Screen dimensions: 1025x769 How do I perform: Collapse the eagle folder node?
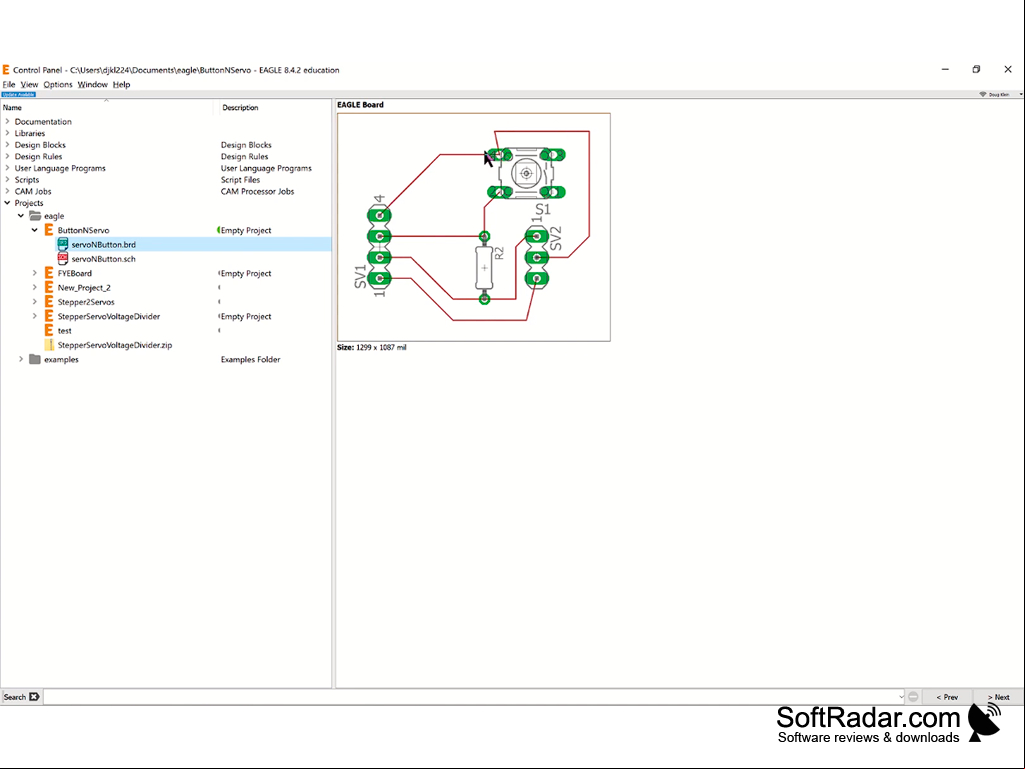click(21, 216)
